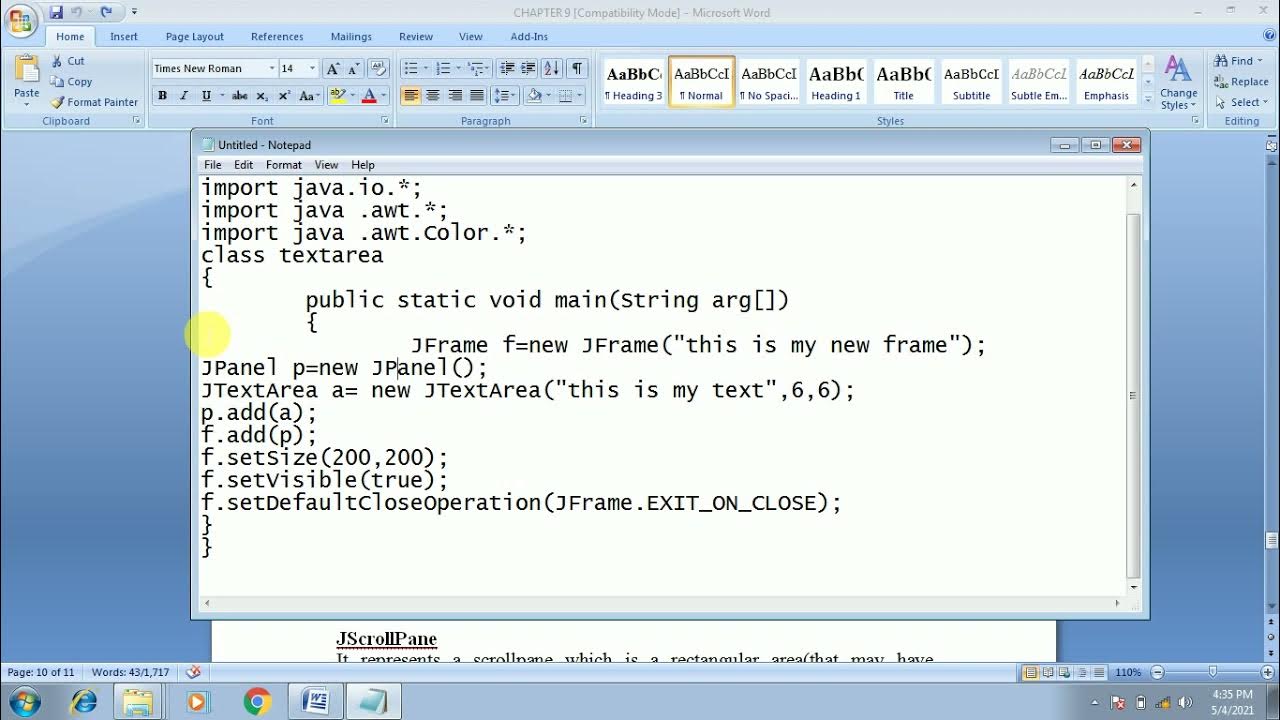Click the Decrease Indent icon
The width and height of the screenshot is (1280, 720).
[x=507, y=68]
